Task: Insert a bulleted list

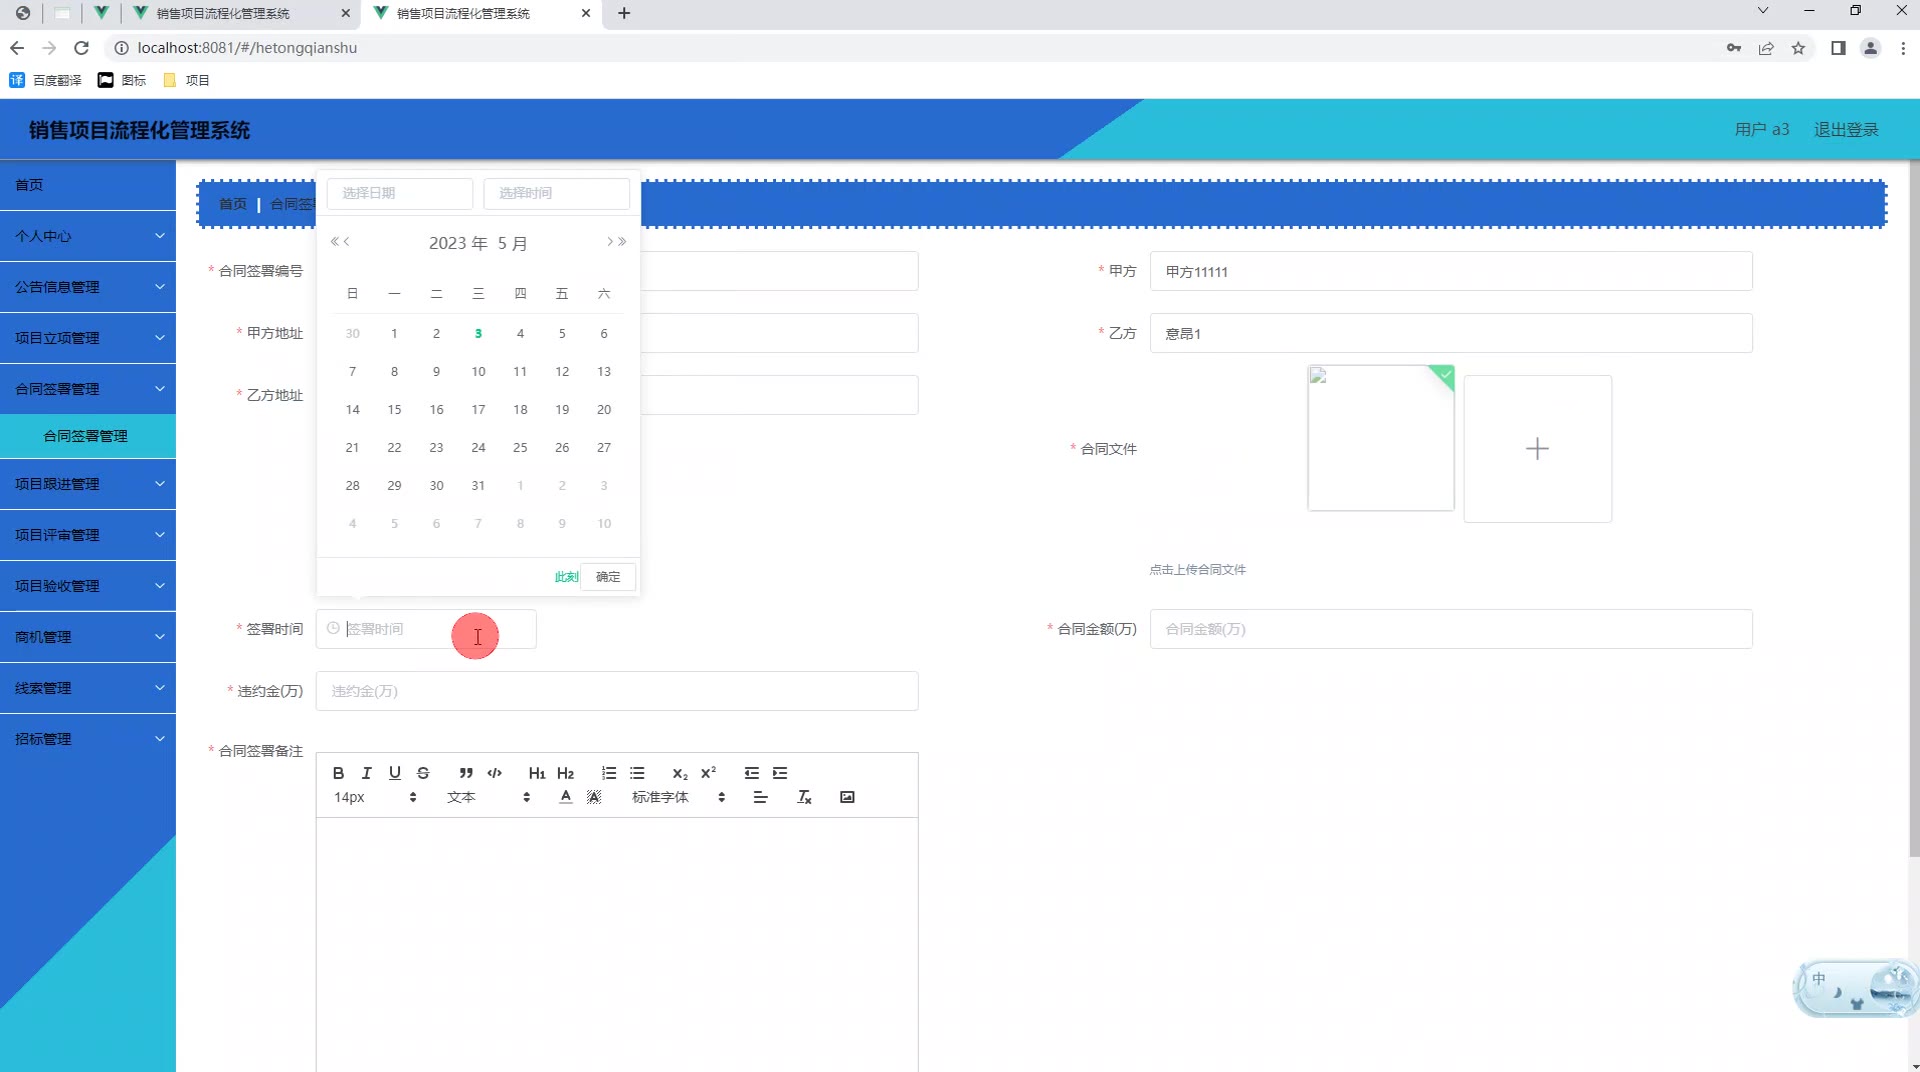Action: point(637,773)
